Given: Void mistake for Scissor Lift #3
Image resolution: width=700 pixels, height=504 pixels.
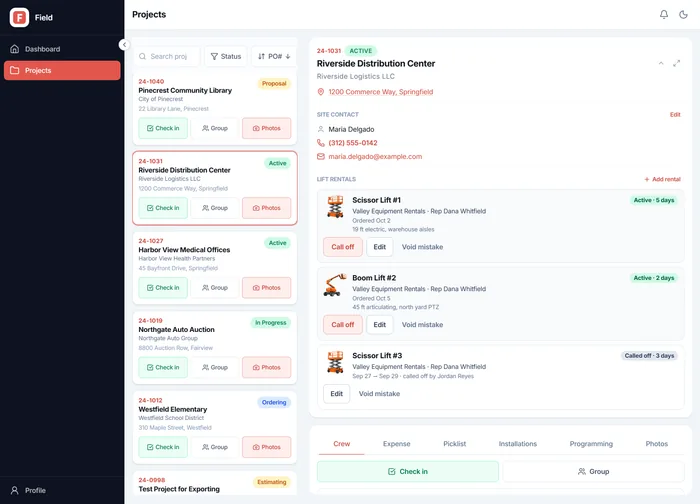Looking at the screenshot, I should click(x=379, y=394).
